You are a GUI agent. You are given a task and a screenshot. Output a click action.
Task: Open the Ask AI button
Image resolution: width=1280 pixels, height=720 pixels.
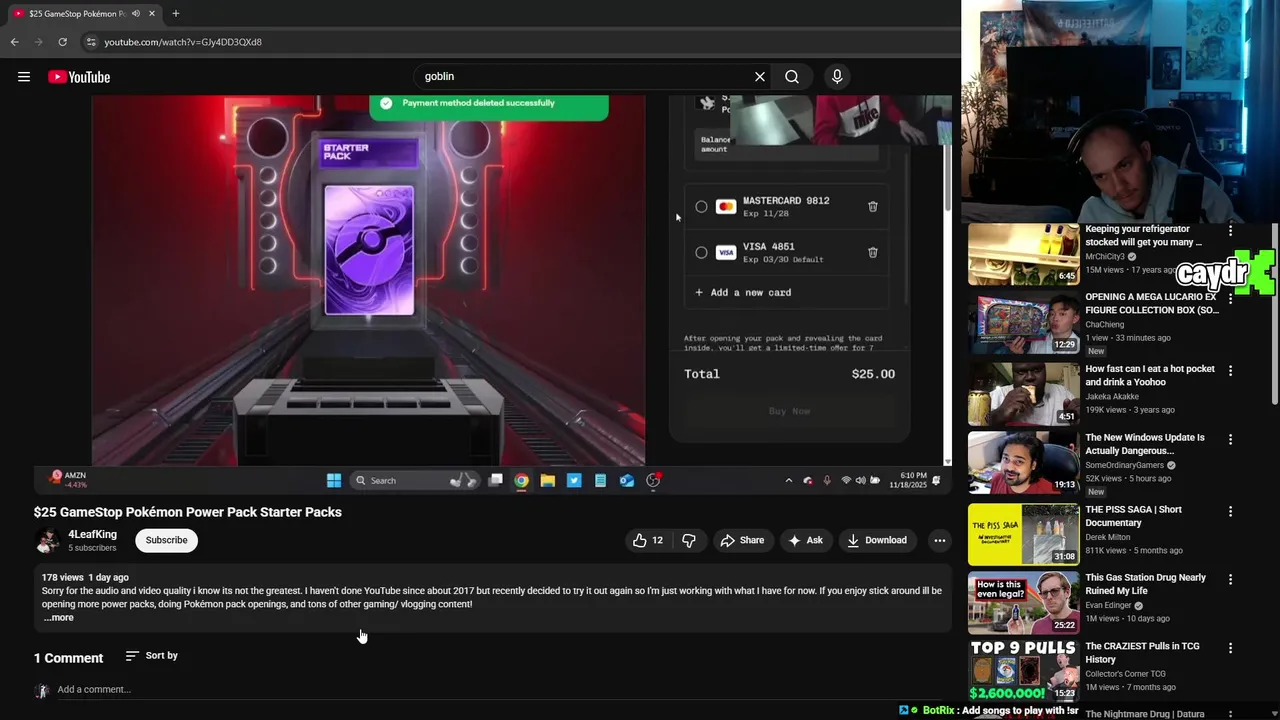[x=806, y=540]
